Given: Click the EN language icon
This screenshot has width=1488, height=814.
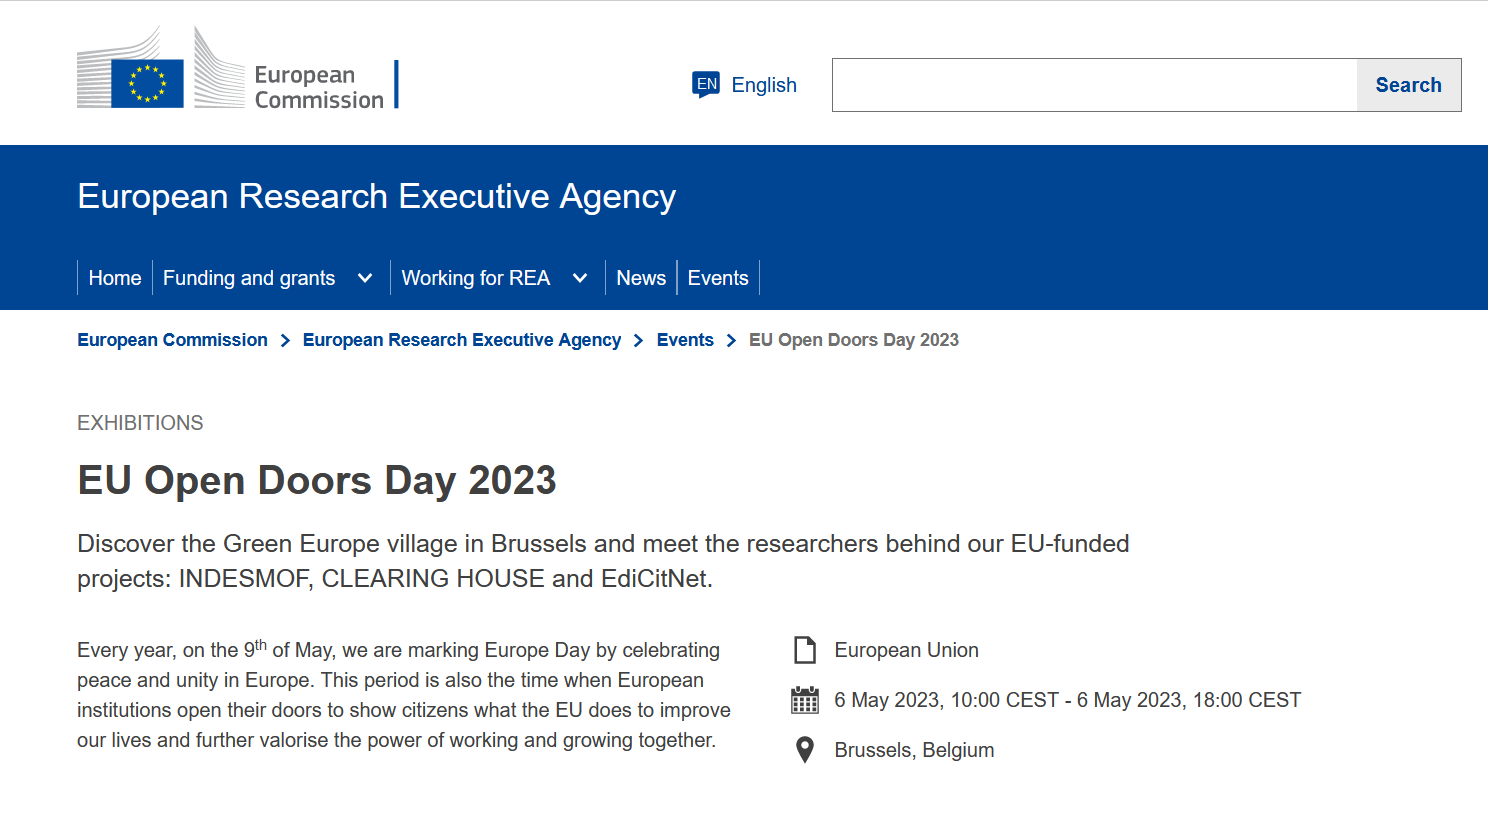Looking at the screenshot, I should tap(706, 85).
